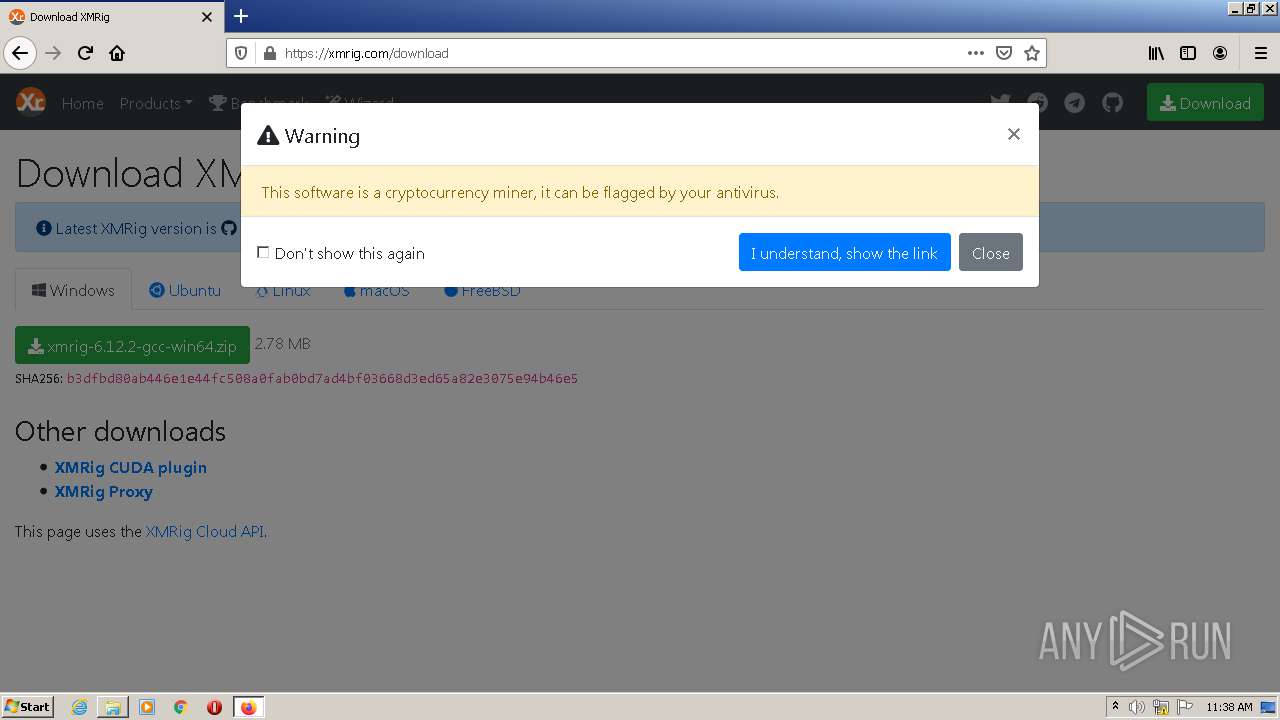Image resolution: width=1280 pixels, height=720 pixels.
Task: Click green Download navbar button
Action: pyautogui.click(x=1205, y=103)
